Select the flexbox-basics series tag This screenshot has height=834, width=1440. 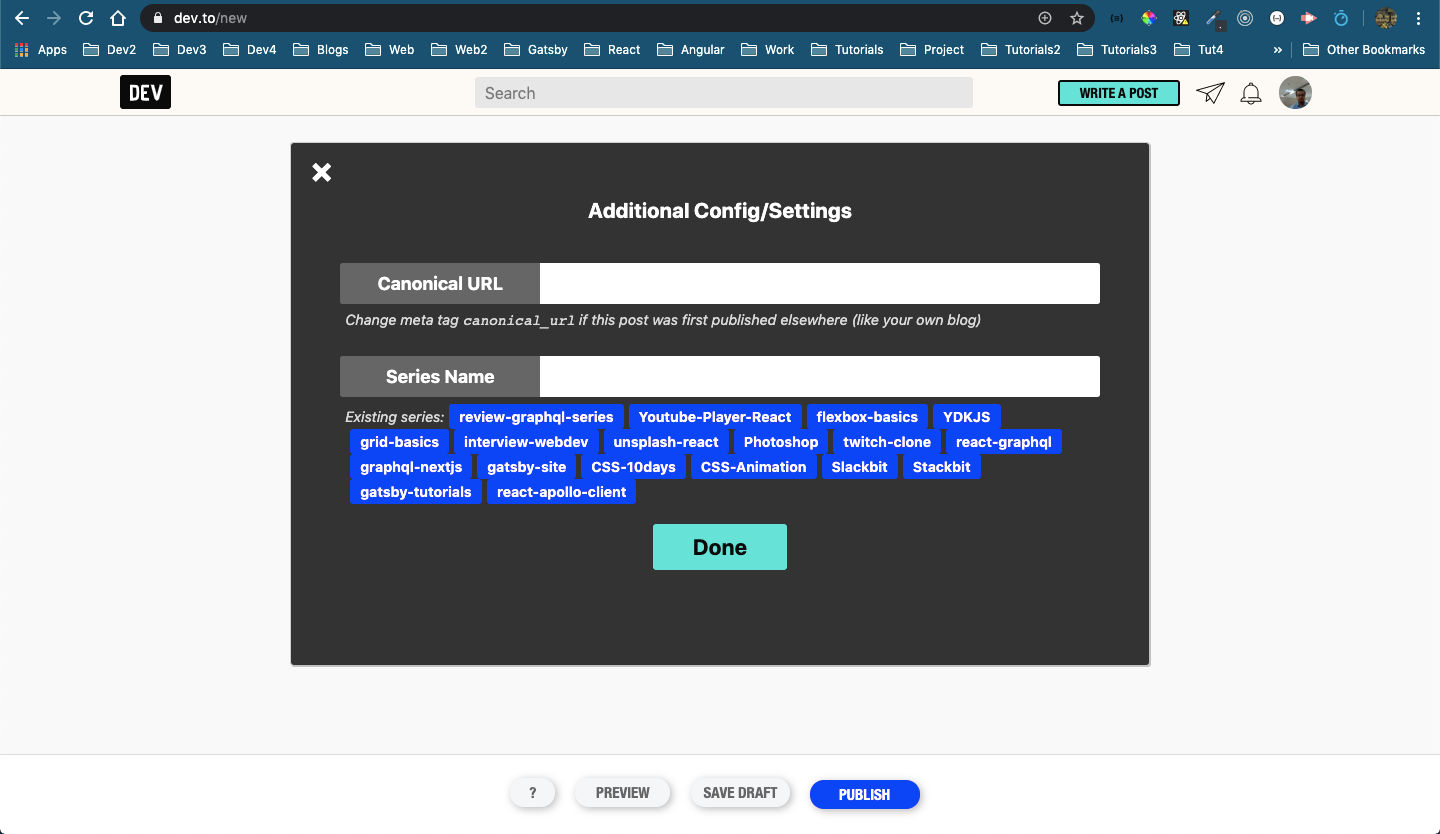(x=867, y=417)
